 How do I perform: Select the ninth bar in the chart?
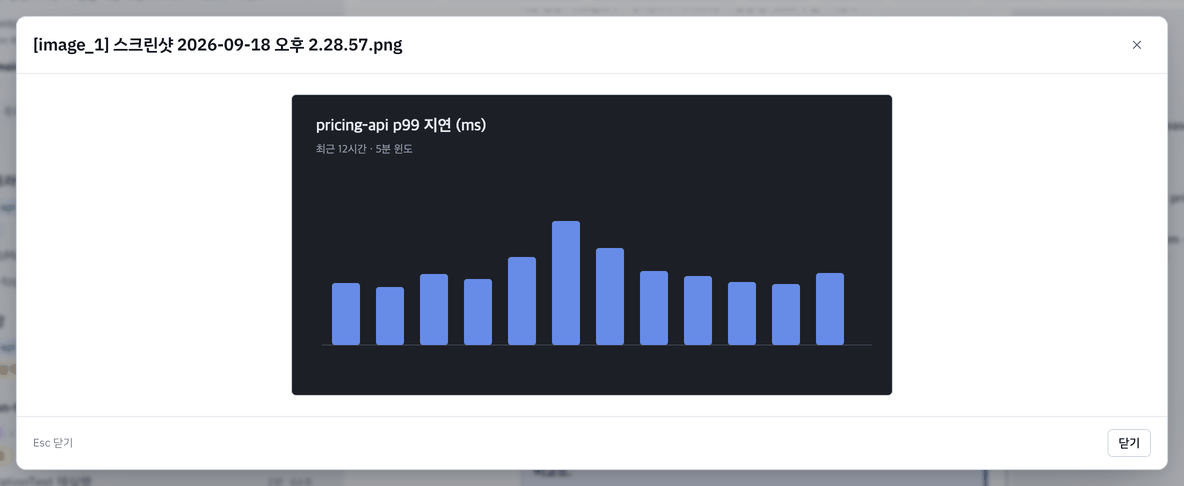[x=698, y=310]
